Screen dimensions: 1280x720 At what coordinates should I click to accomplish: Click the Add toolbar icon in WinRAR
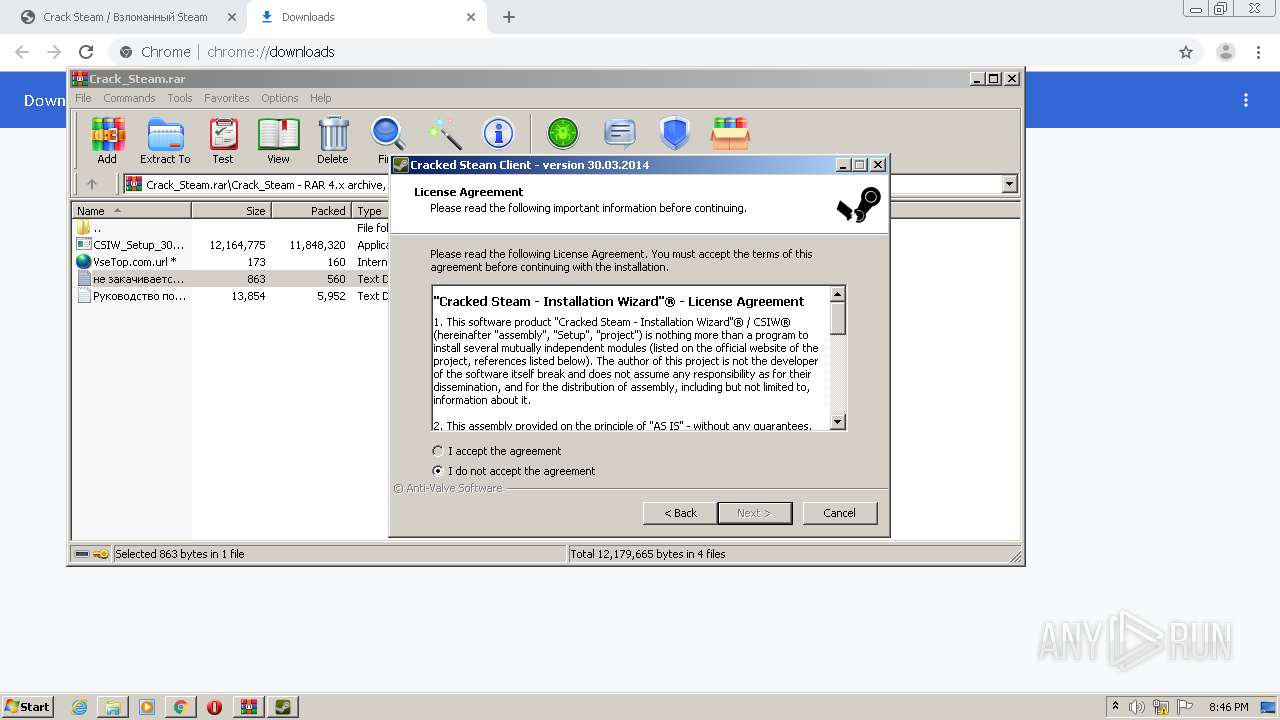[x=107, y=141]
